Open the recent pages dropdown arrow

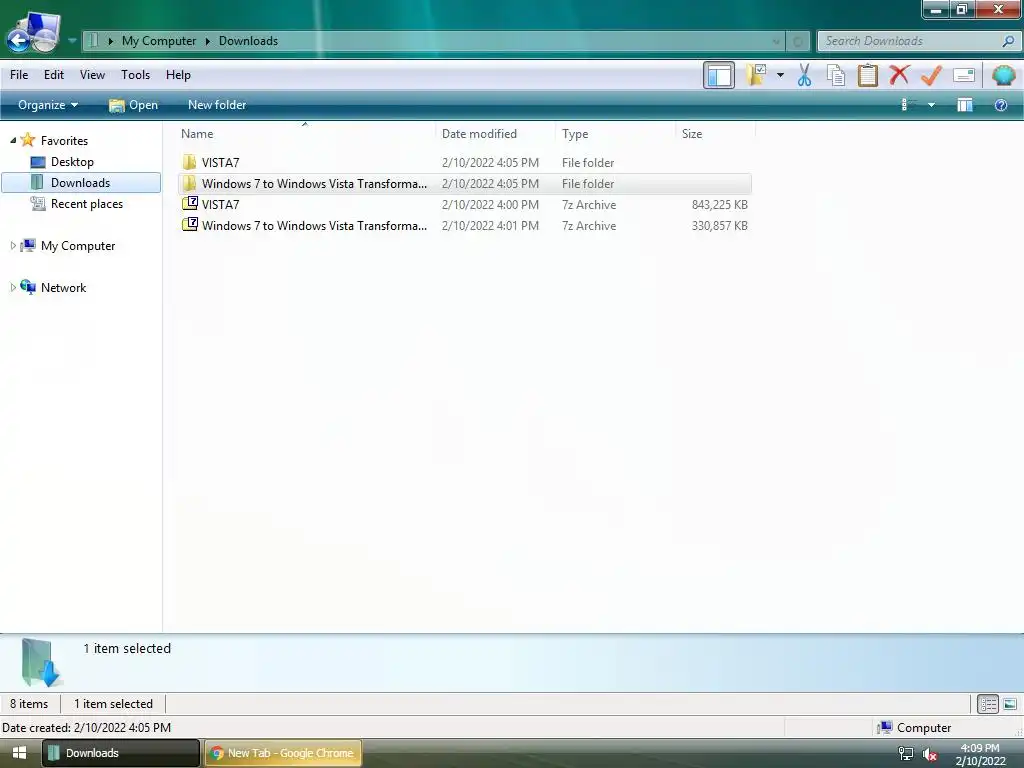(72, 40)
